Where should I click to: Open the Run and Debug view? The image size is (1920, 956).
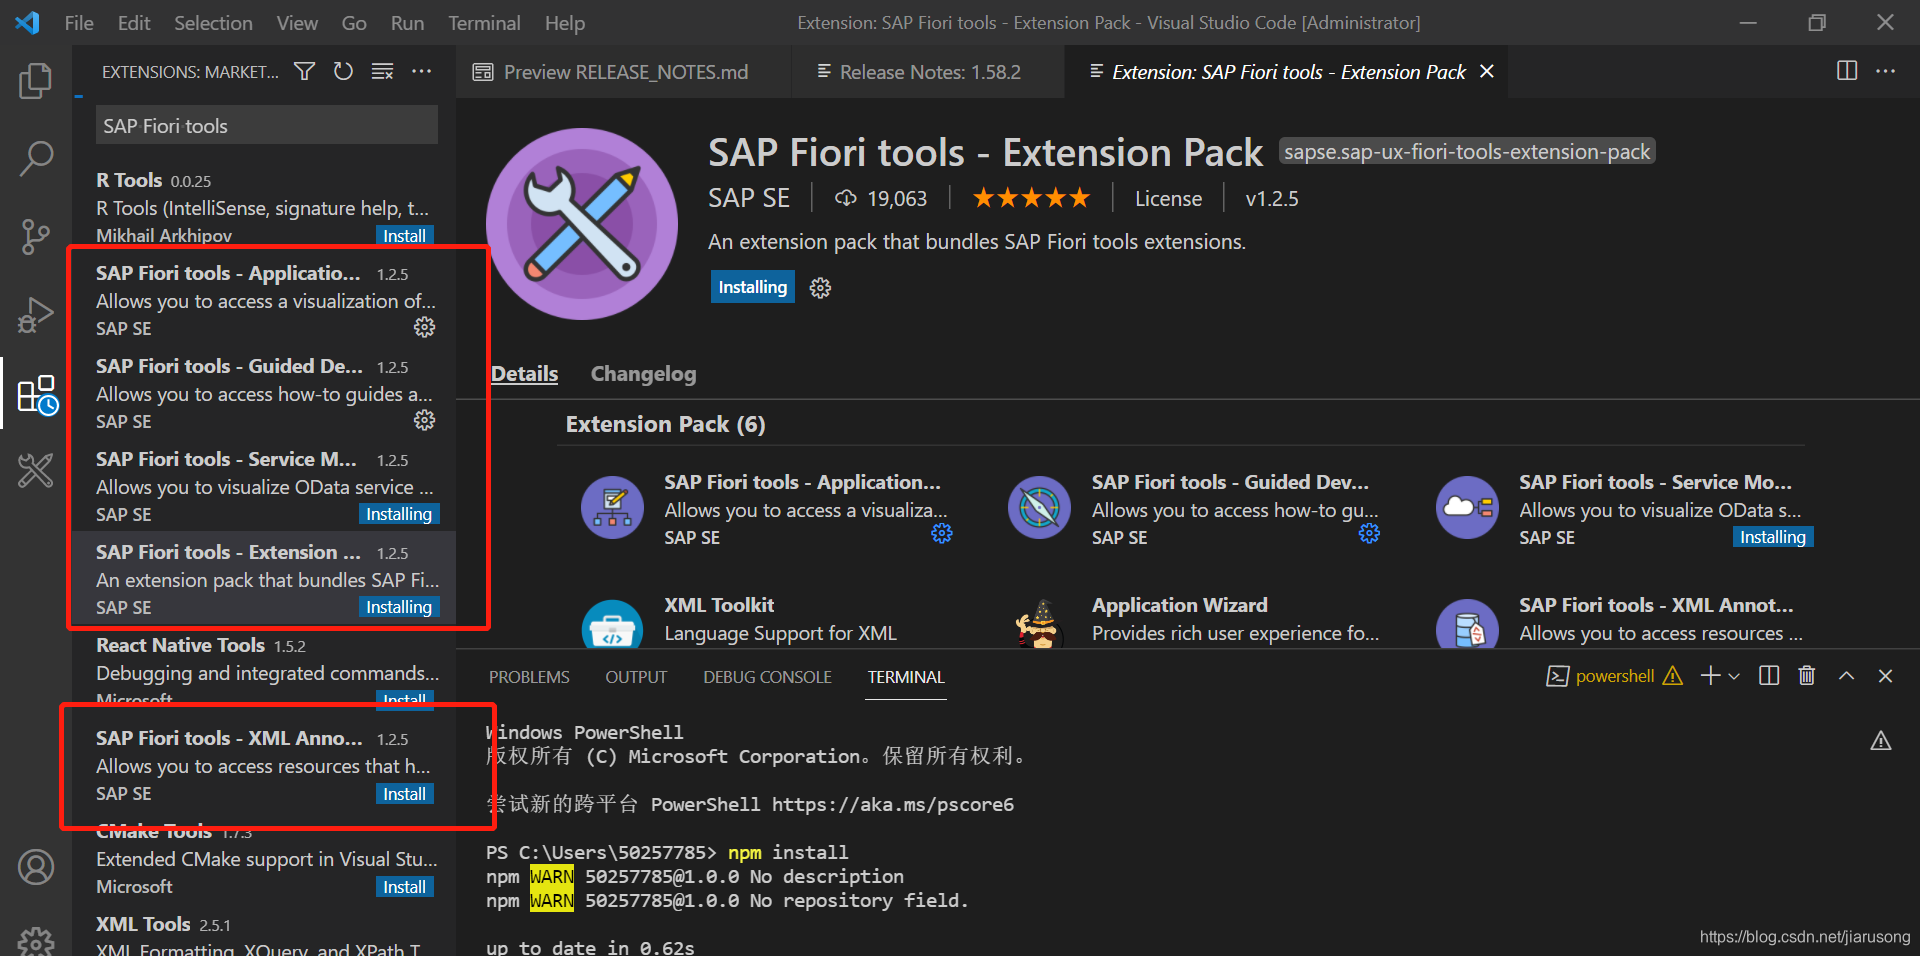coord(36,315)
